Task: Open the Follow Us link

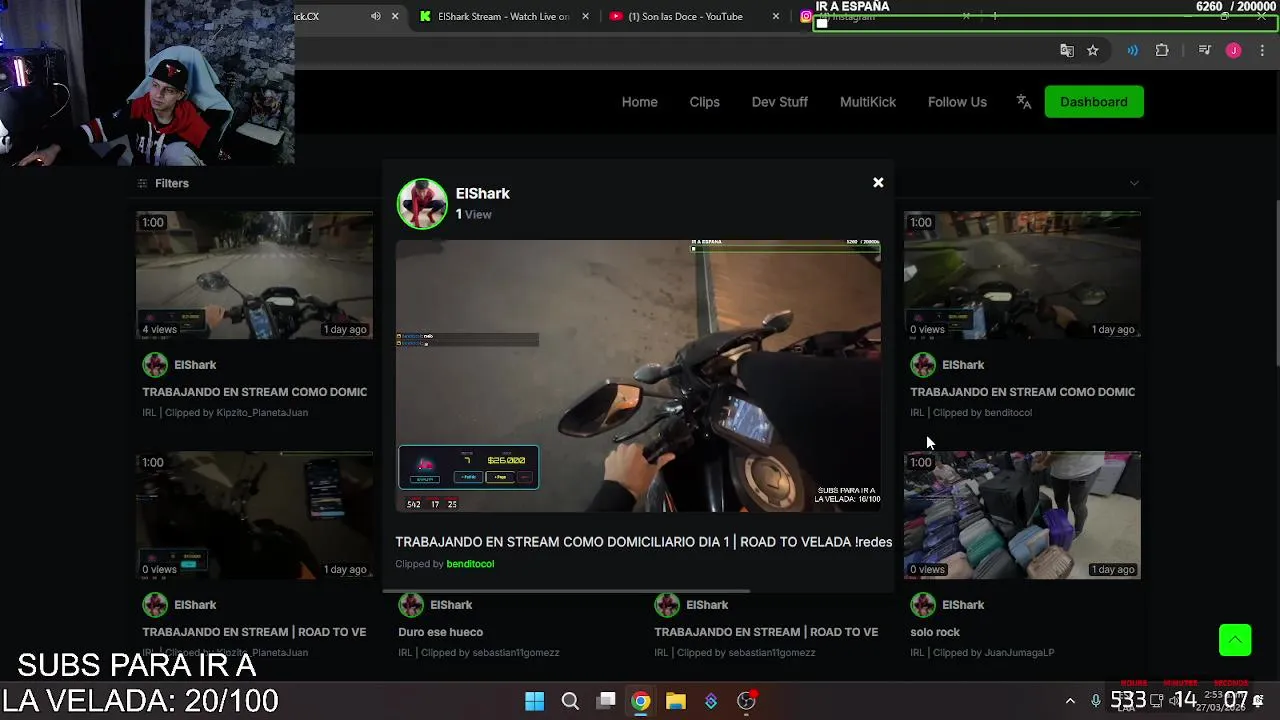Action: (957, 102)
